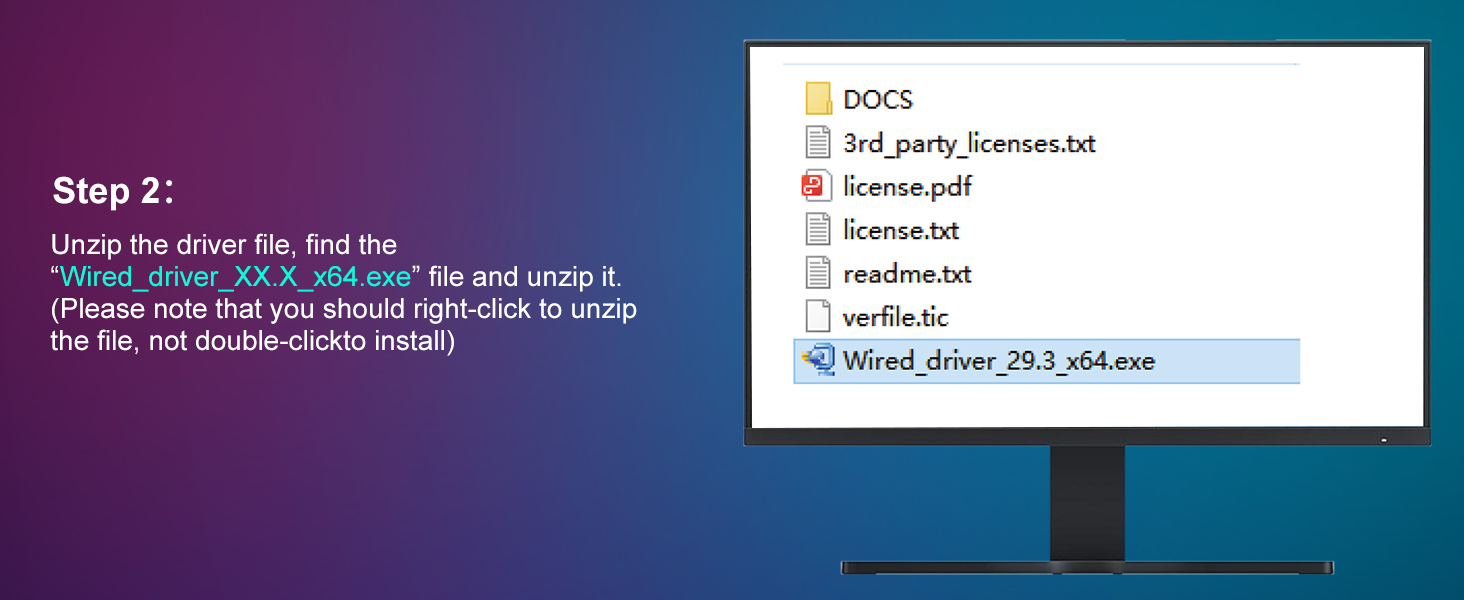This screenshot has height=600, width=1464.
Task: Click the "Step 2:" heading
Action: [x=113, y=191]
